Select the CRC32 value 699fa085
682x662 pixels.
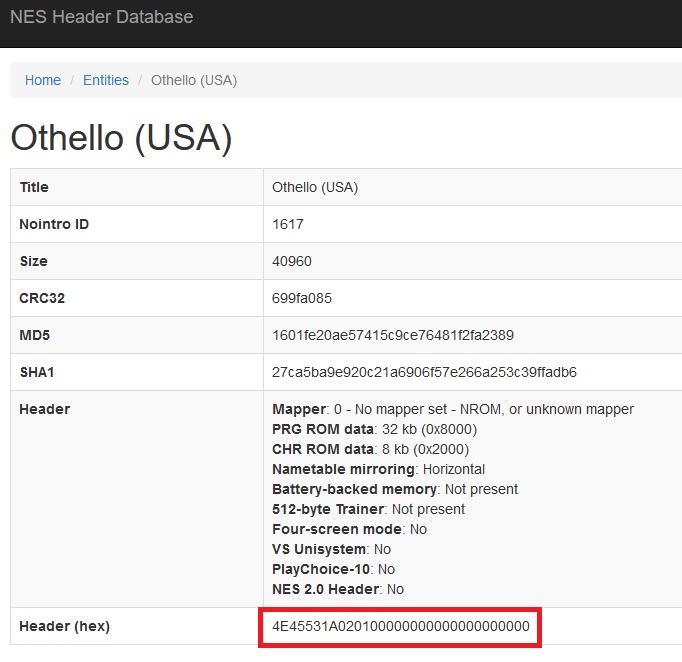tap(302, 298)
